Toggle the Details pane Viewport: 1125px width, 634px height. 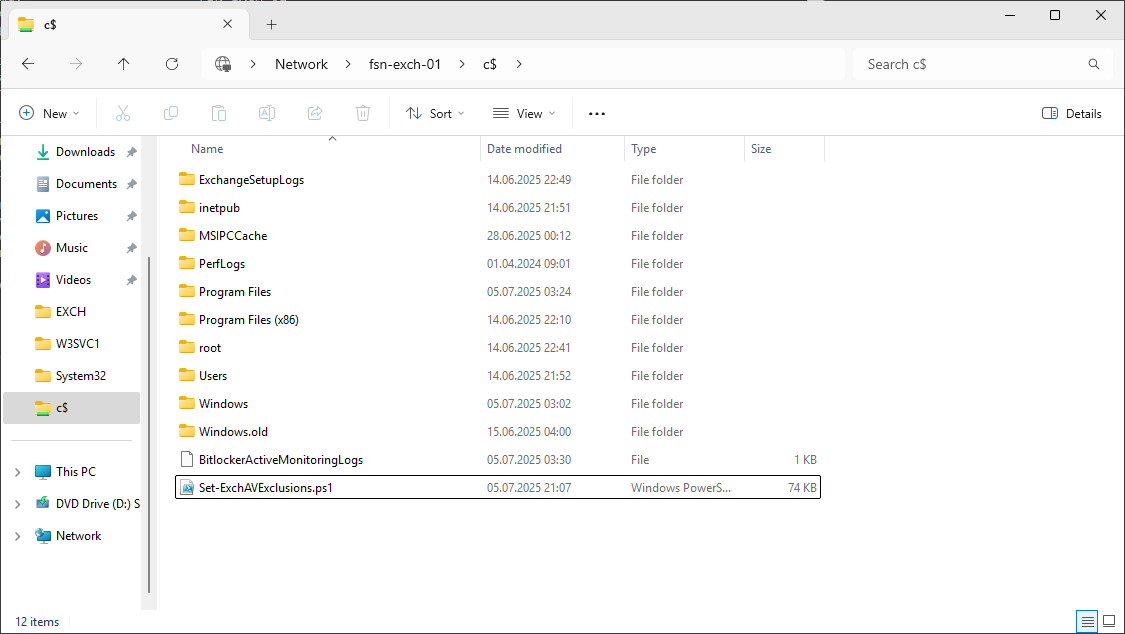tap(1071, 113)
